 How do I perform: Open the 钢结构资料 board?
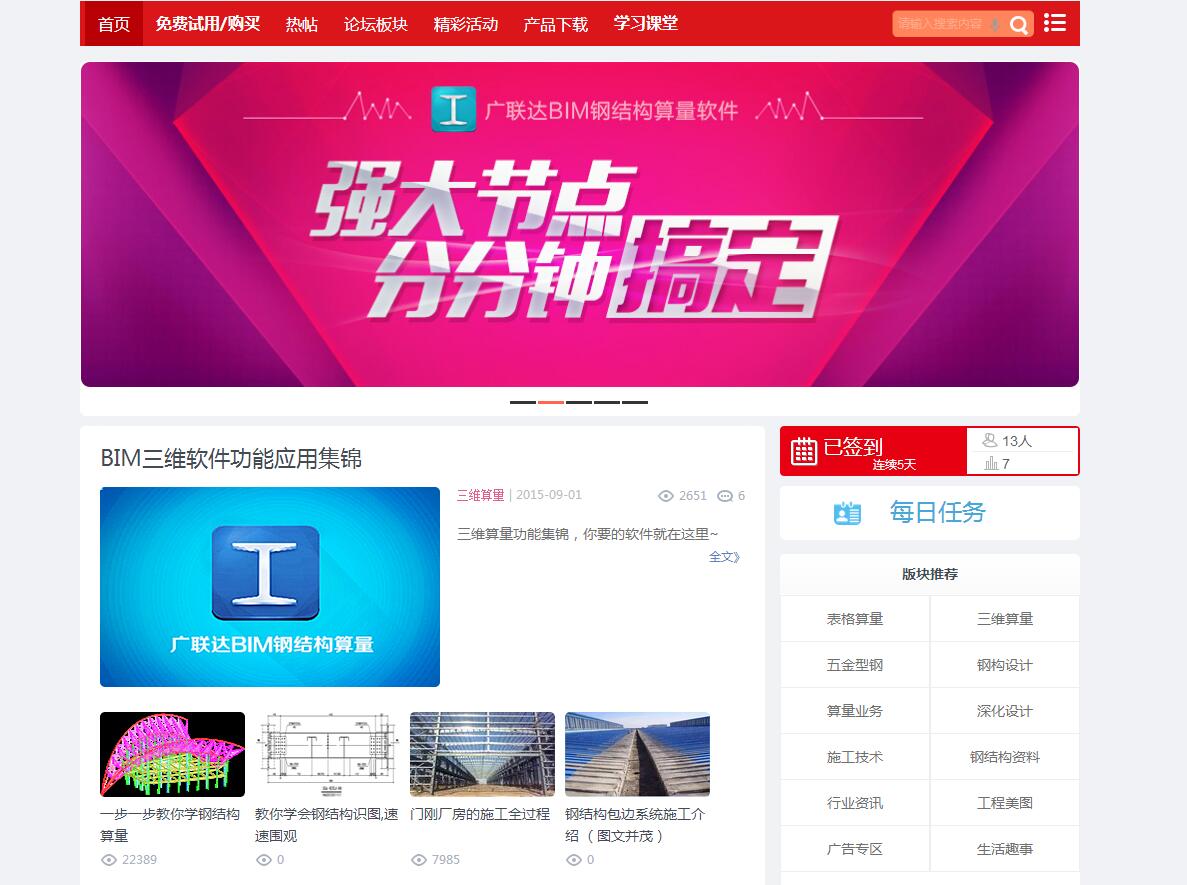[1005, 757]
